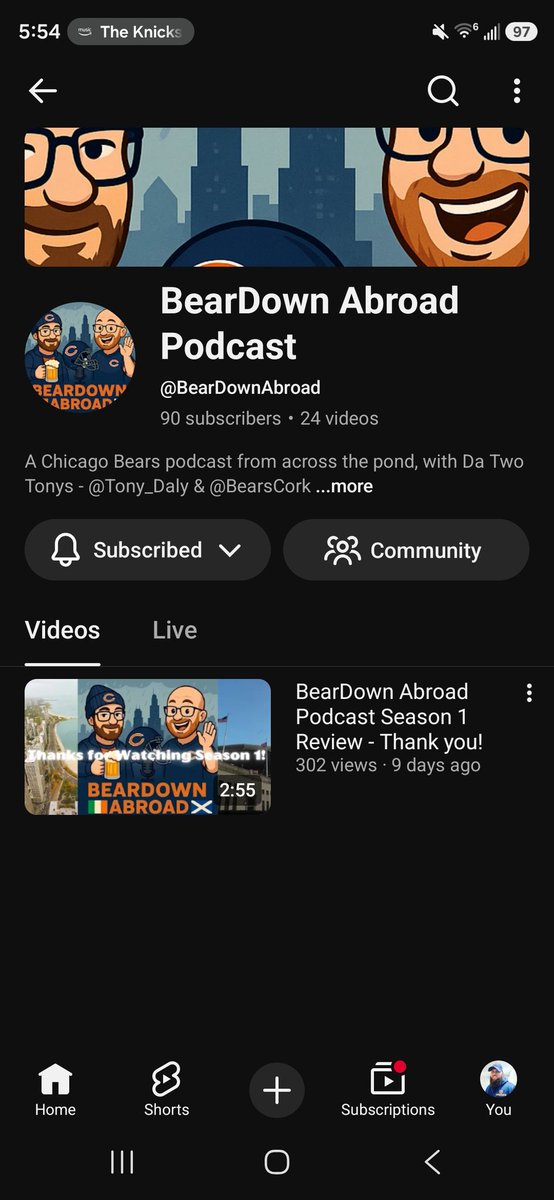
Task: Open Shorts in bottom navigation
Action: pyautogui.click(x=166, y=1089)
